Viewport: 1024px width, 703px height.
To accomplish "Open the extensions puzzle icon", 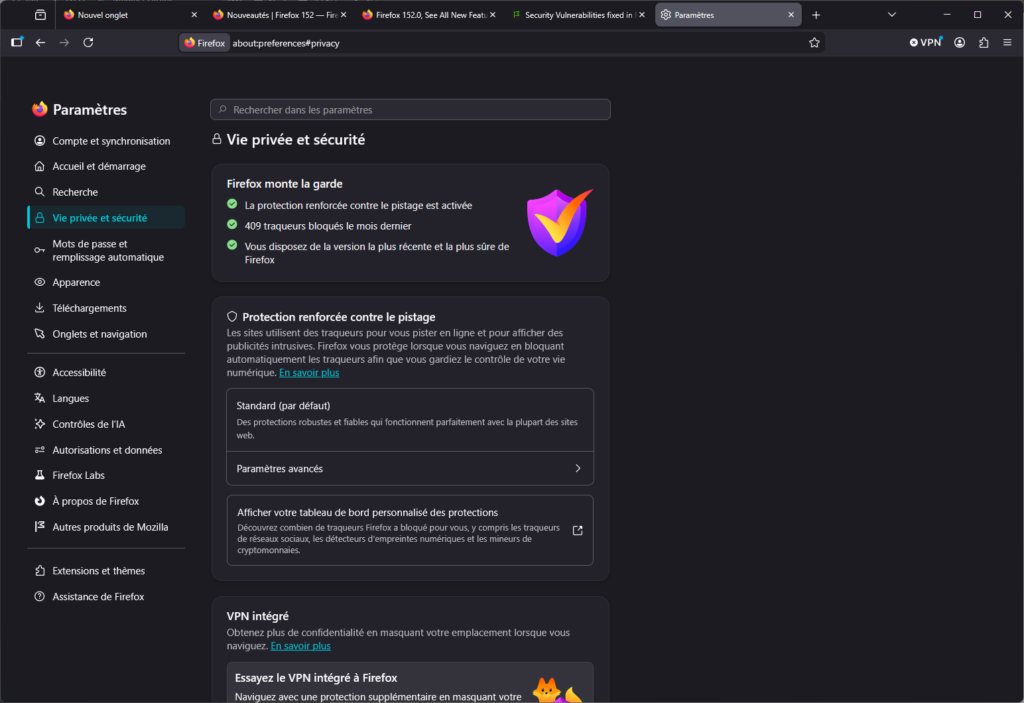I will pos(984,42).
